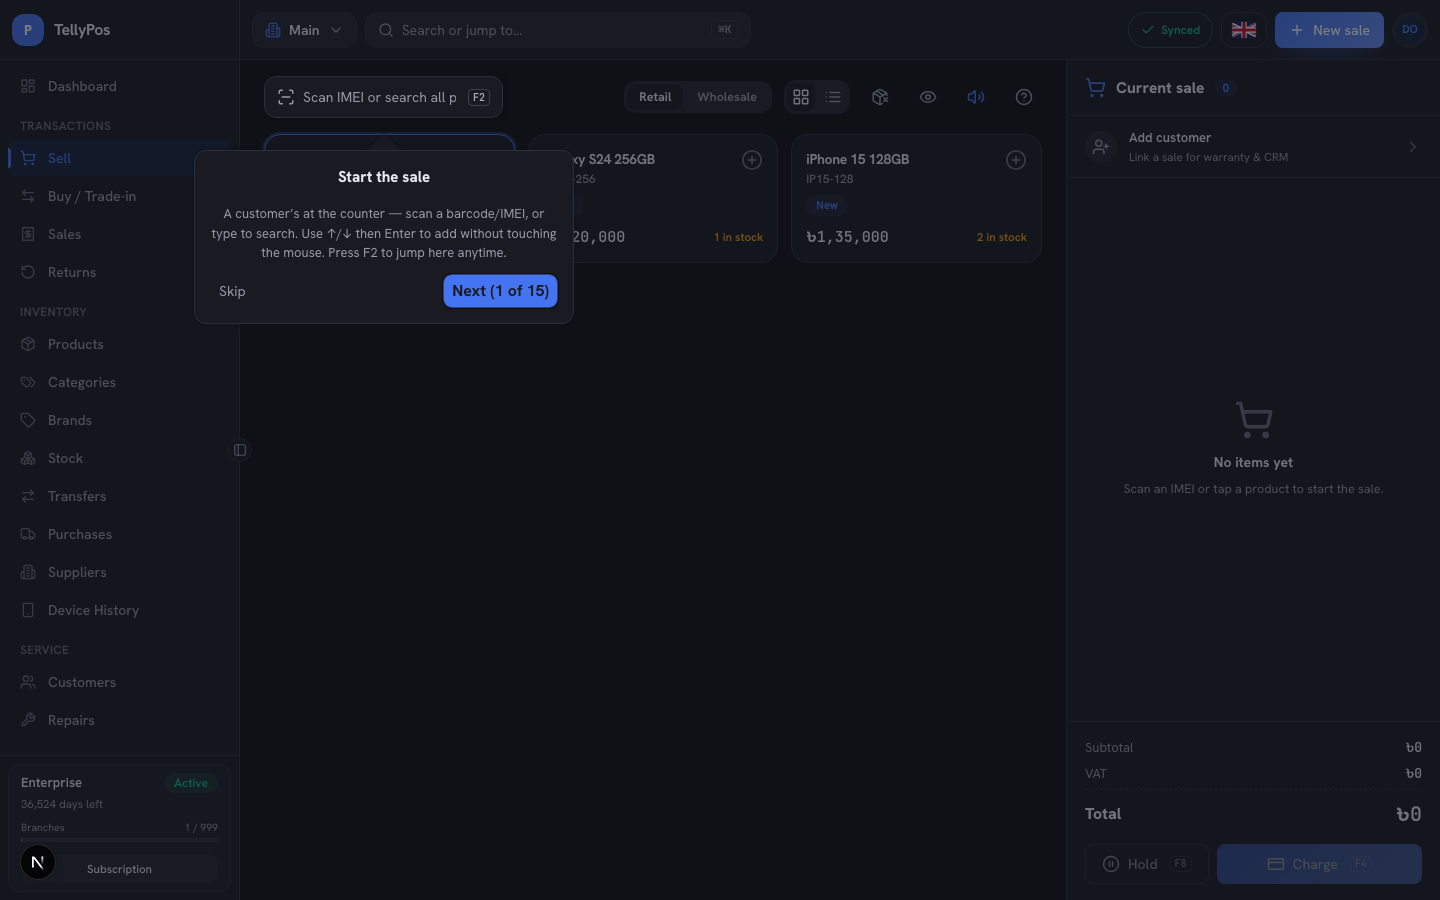1440x900 pixels.
Task: Click the '1 in stock' label
Action: [738, 237]
